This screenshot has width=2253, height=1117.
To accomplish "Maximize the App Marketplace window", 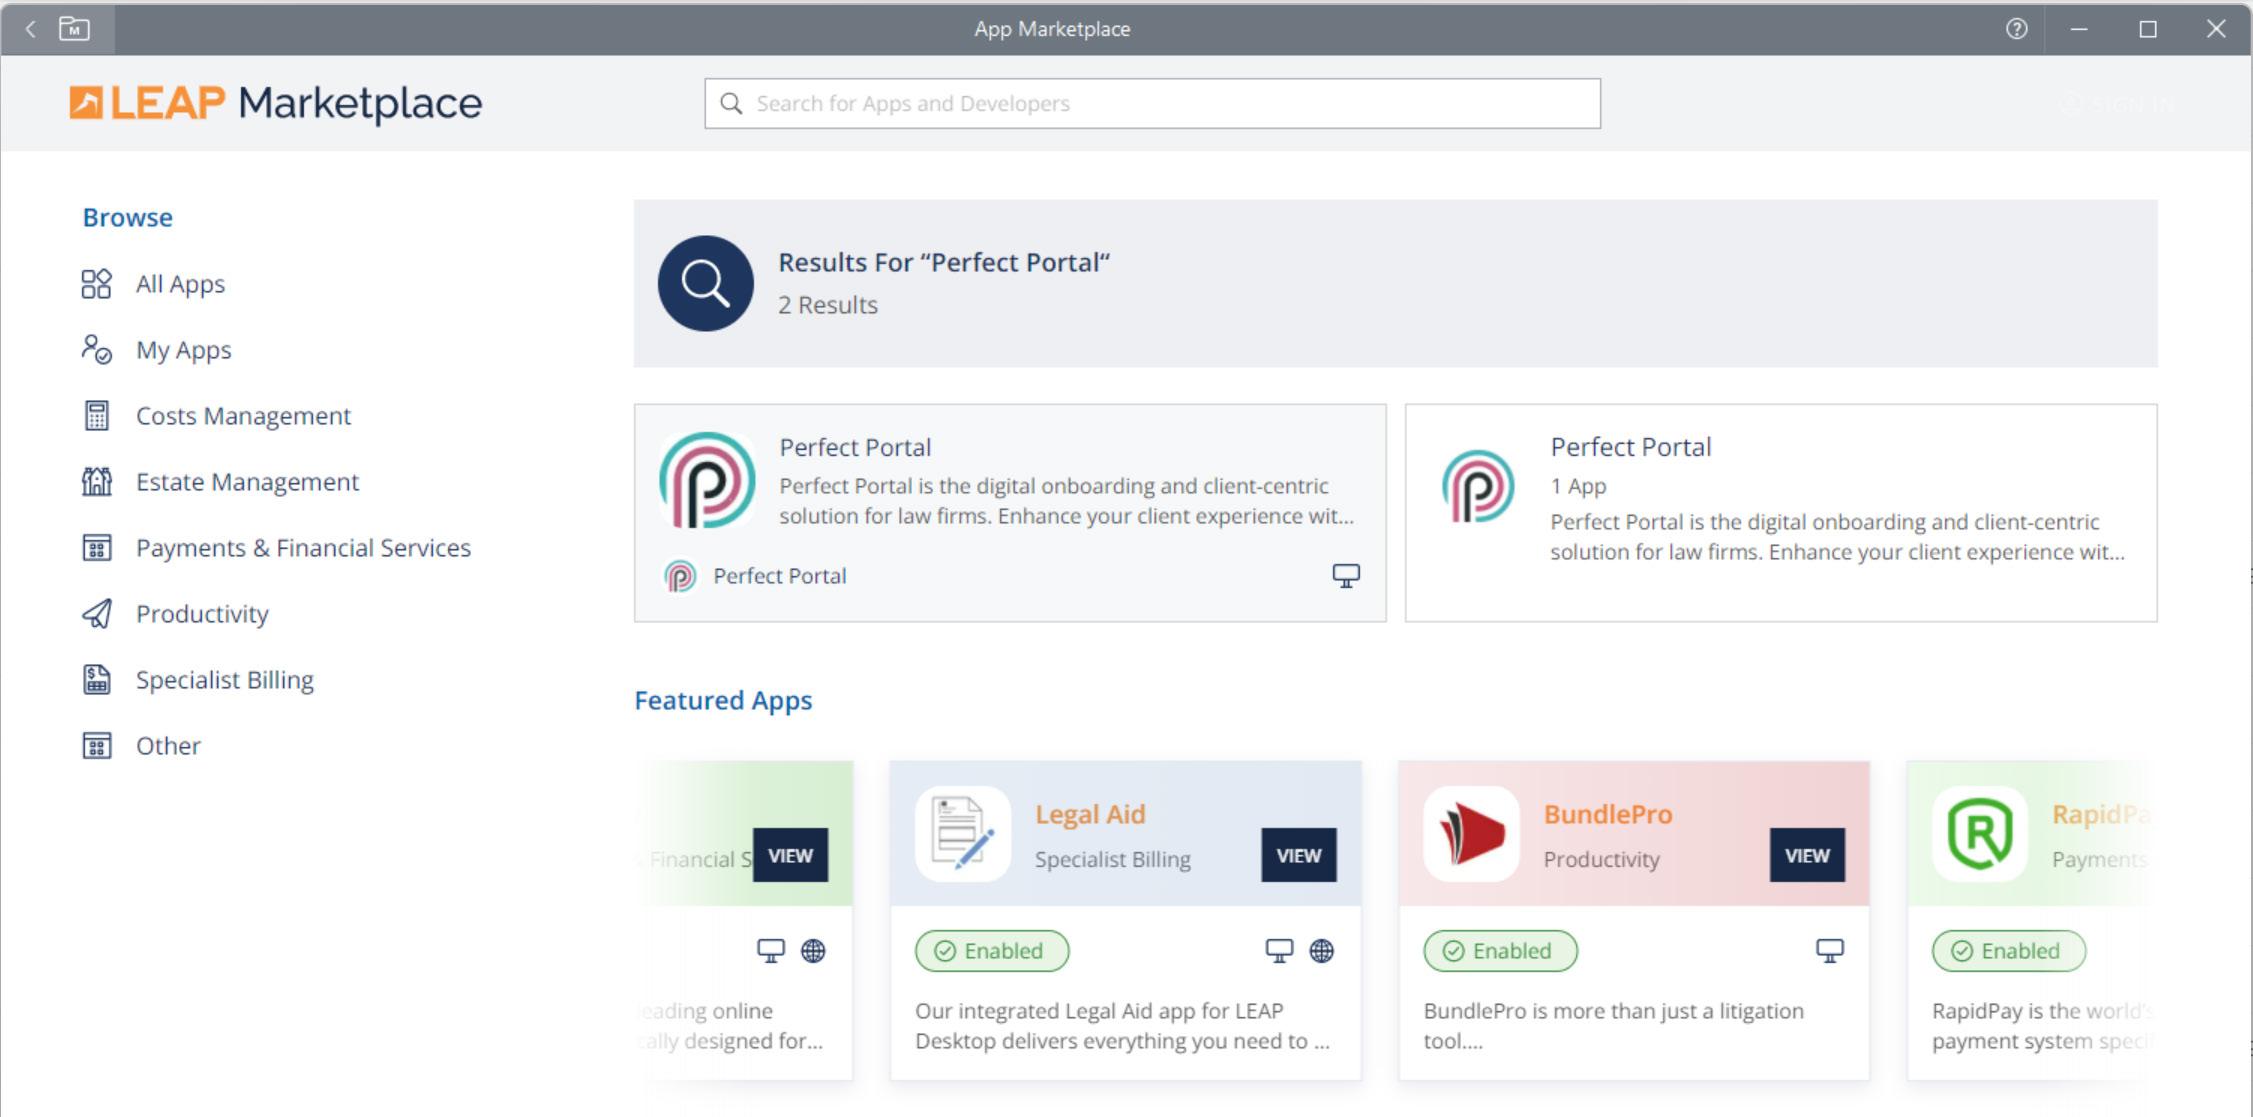I will (x=2148, y=29).
